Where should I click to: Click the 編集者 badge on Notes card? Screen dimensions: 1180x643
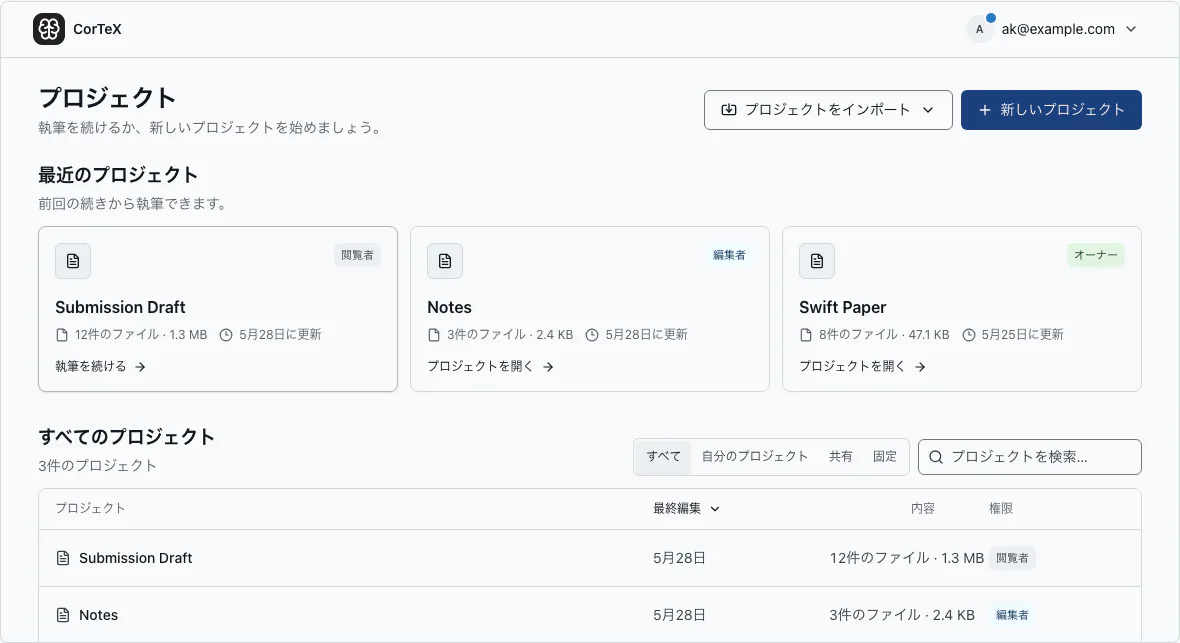coord(728,255)
